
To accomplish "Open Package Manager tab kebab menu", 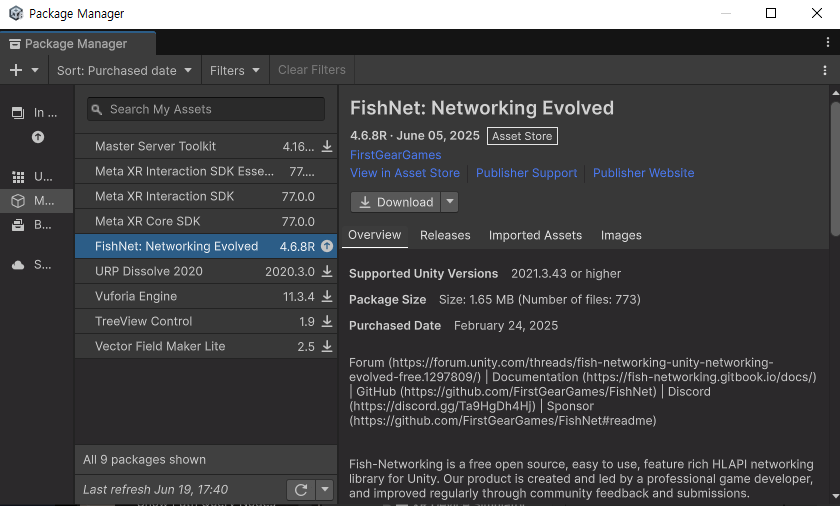I will pyautogui.click(x=828, y=43).
